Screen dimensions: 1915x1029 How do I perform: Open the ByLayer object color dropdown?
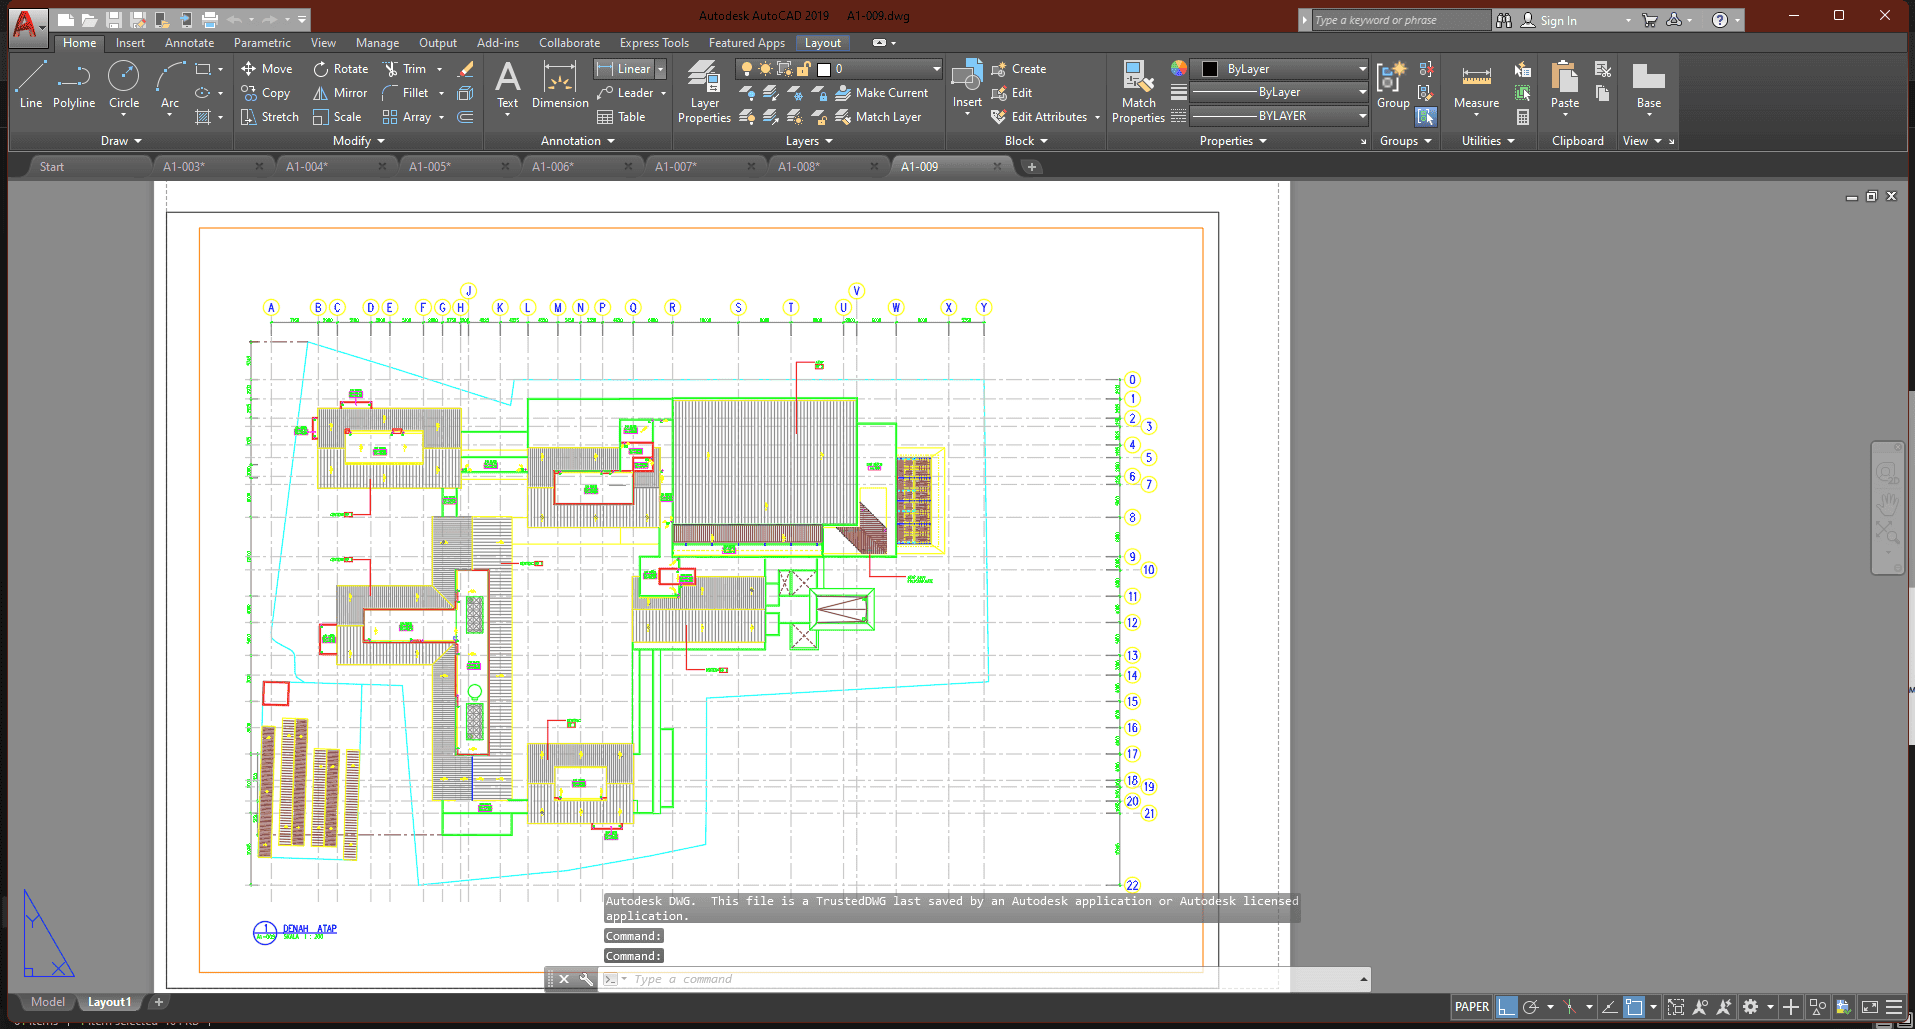point(1362,69)
